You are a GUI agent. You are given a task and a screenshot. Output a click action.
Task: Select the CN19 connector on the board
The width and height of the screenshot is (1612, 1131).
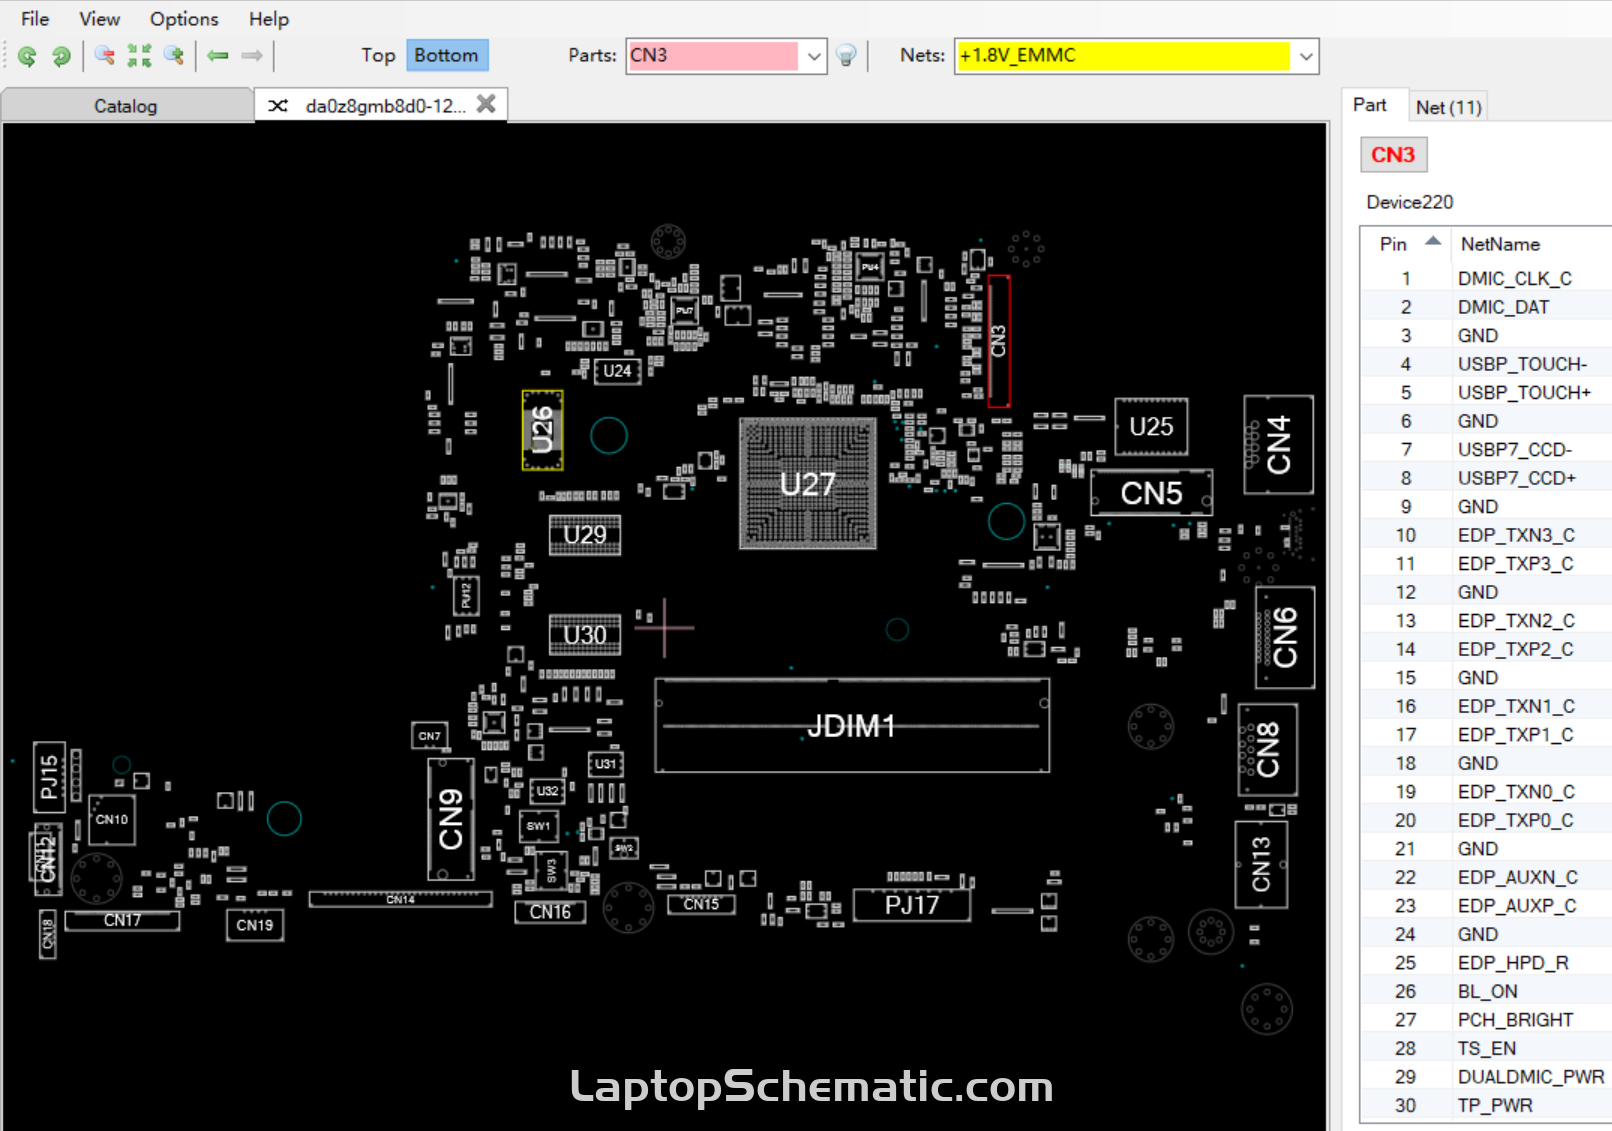pos(255,925)
